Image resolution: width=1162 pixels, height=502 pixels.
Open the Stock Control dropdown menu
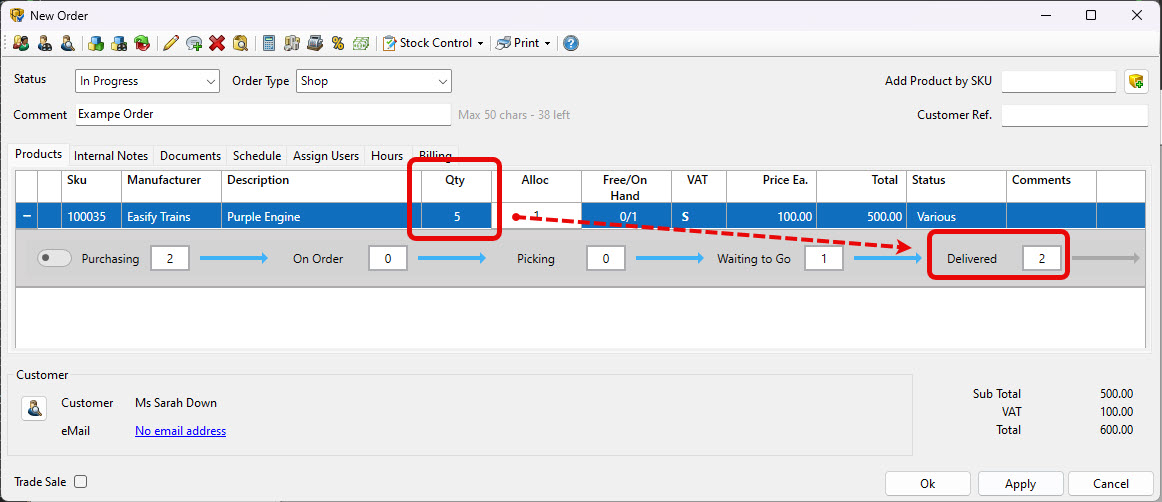(434, 43)
